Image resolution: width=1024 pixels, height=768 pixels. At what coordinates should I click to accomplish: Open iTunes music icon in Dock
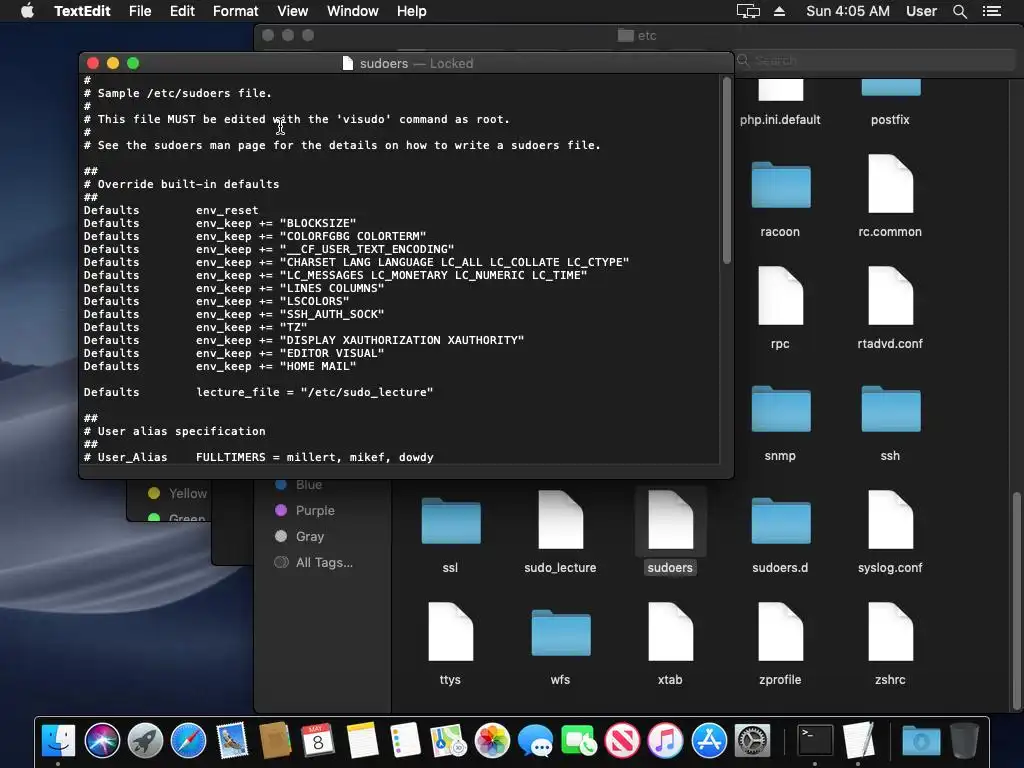pyautogui.click(x=665, y=741)
